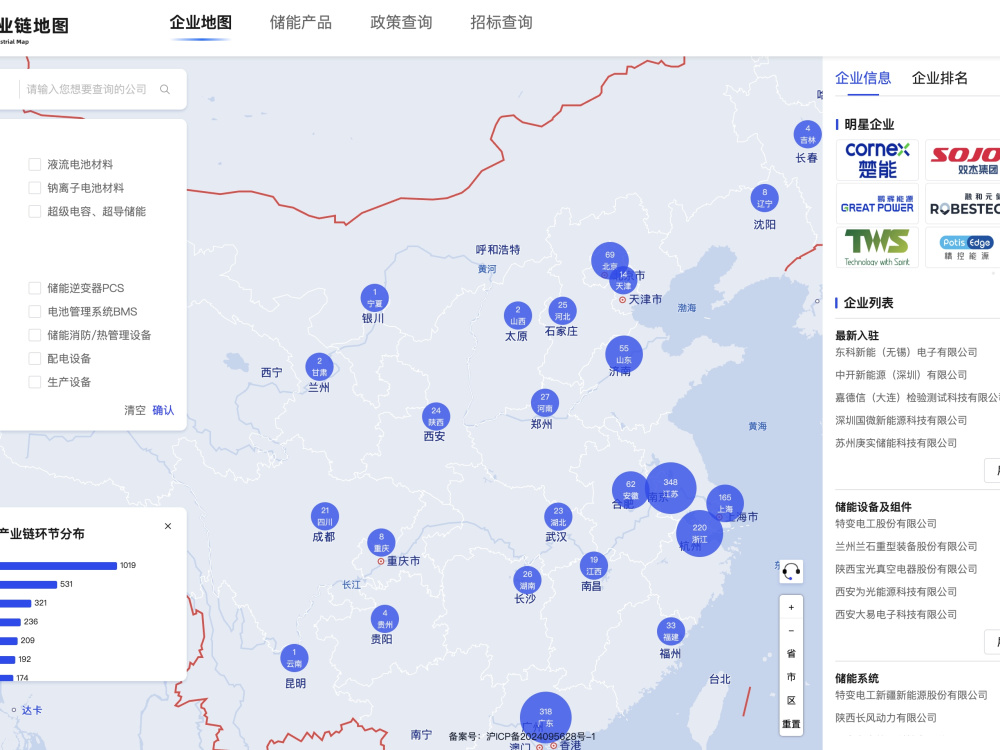Click 重置 to reset the map
The height and width of the screenshot is (750, 1000).
coord(791,724)
